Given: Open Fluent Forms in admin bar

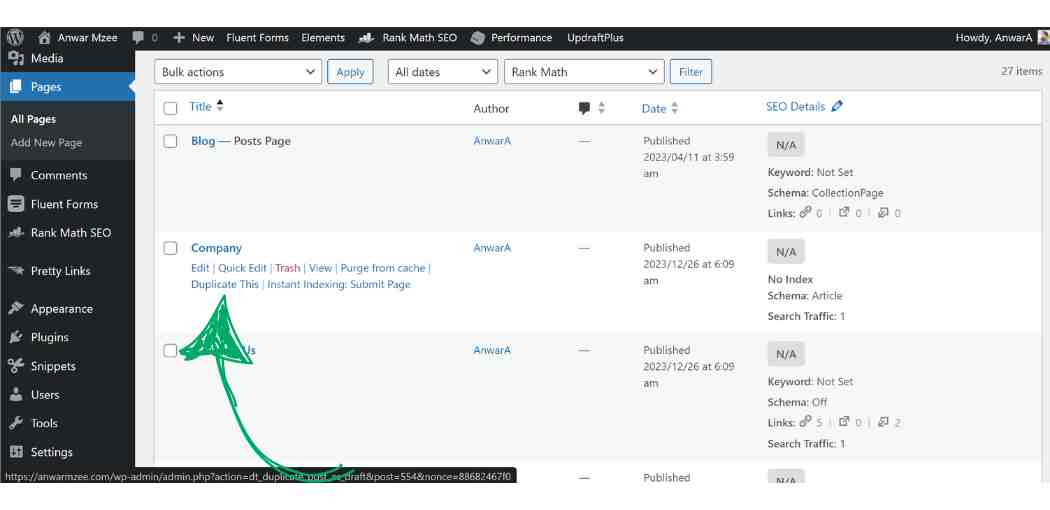Looking at the screenshot, I should coord(257,37).
